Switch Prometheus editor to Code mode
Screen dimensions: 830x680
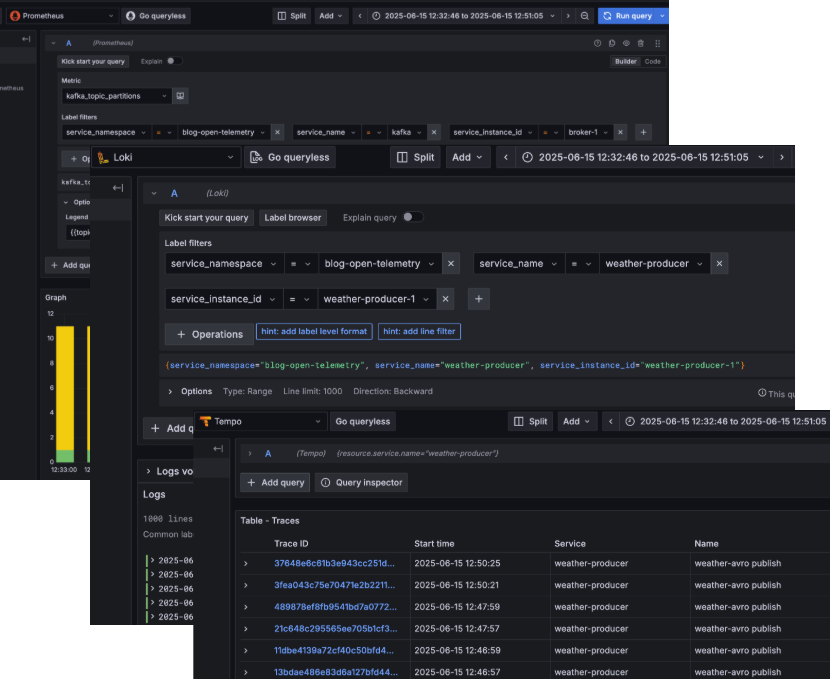(652, 61)
